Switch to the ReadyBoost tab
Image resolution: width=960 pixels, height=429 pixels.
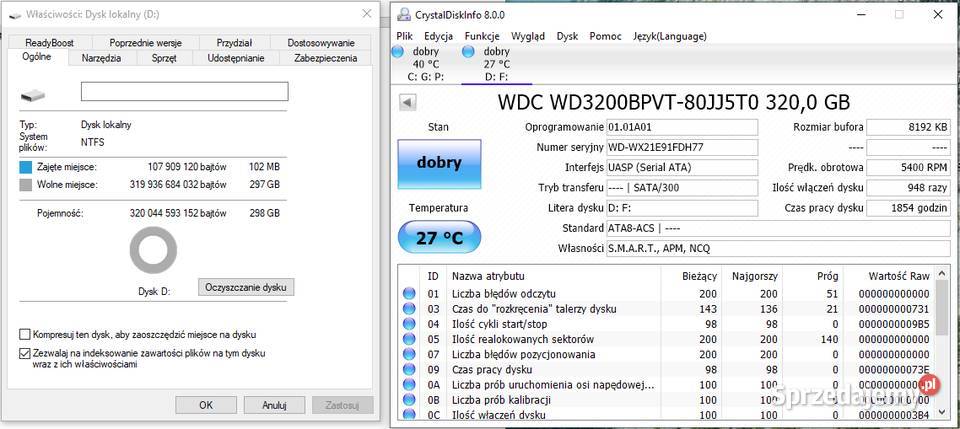50,43
